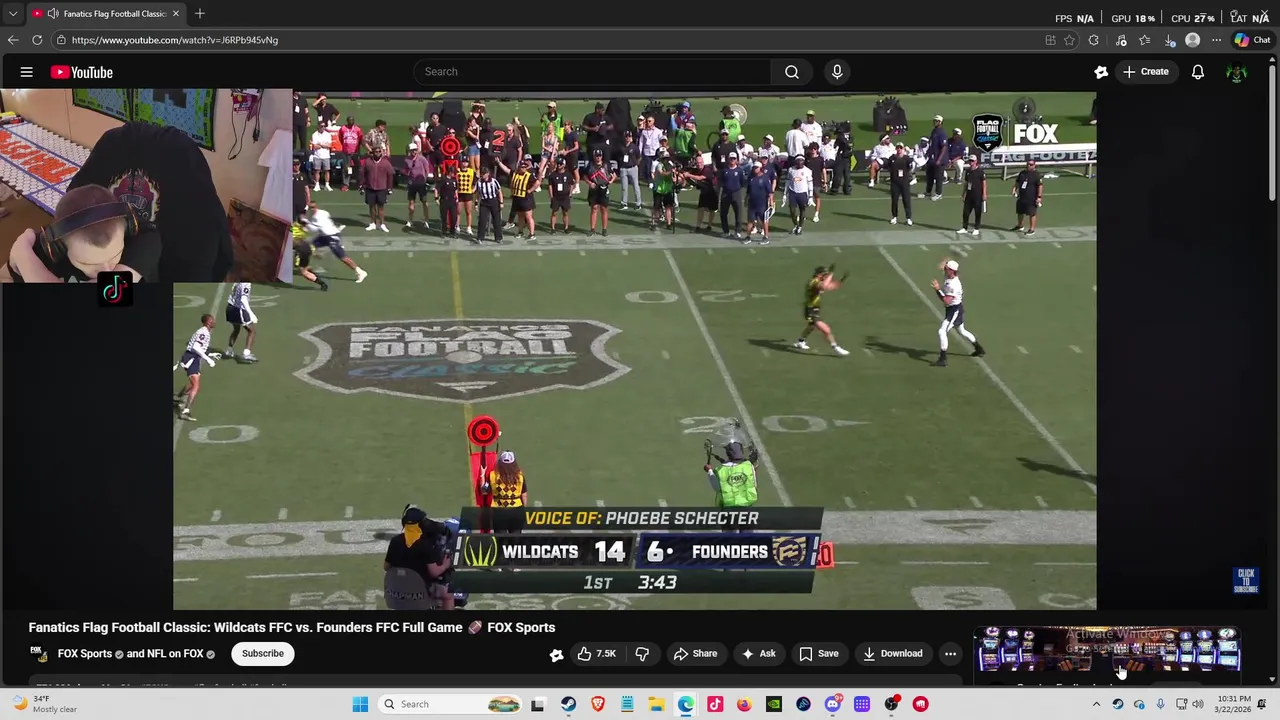The image size is (1280, 720).
Task: Open a new browser tab
Action: (199, 14)
